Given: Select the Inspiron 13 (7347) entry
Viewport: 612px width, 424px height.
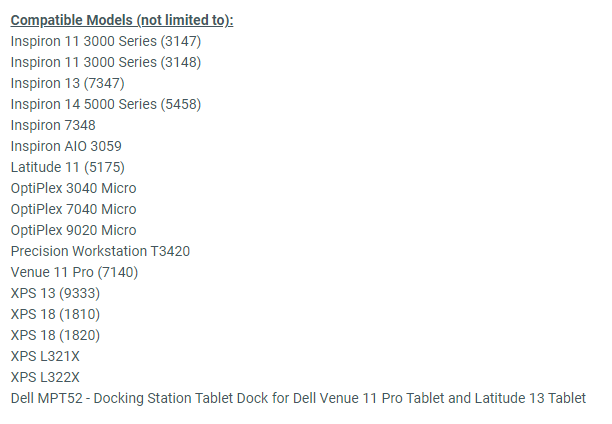Looking at the screenshot, I should pos(68,84).
